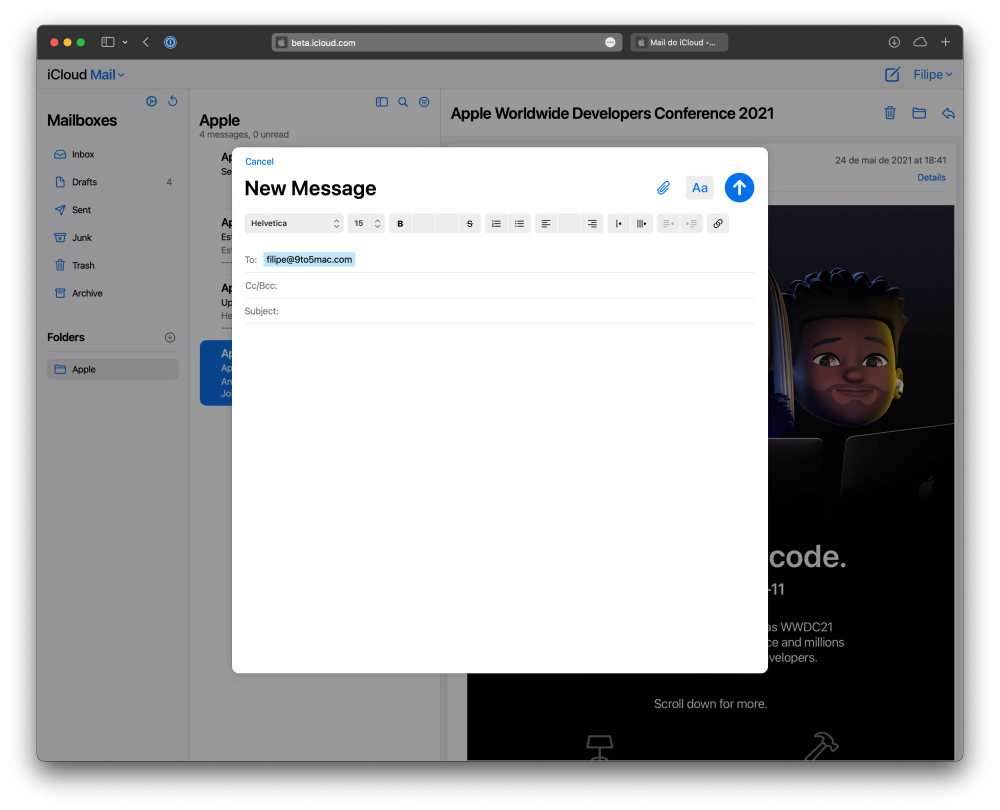Compose a new email with the pencil icon
The height and width of the screenshot is (810, 1000).
click(891, 74)
